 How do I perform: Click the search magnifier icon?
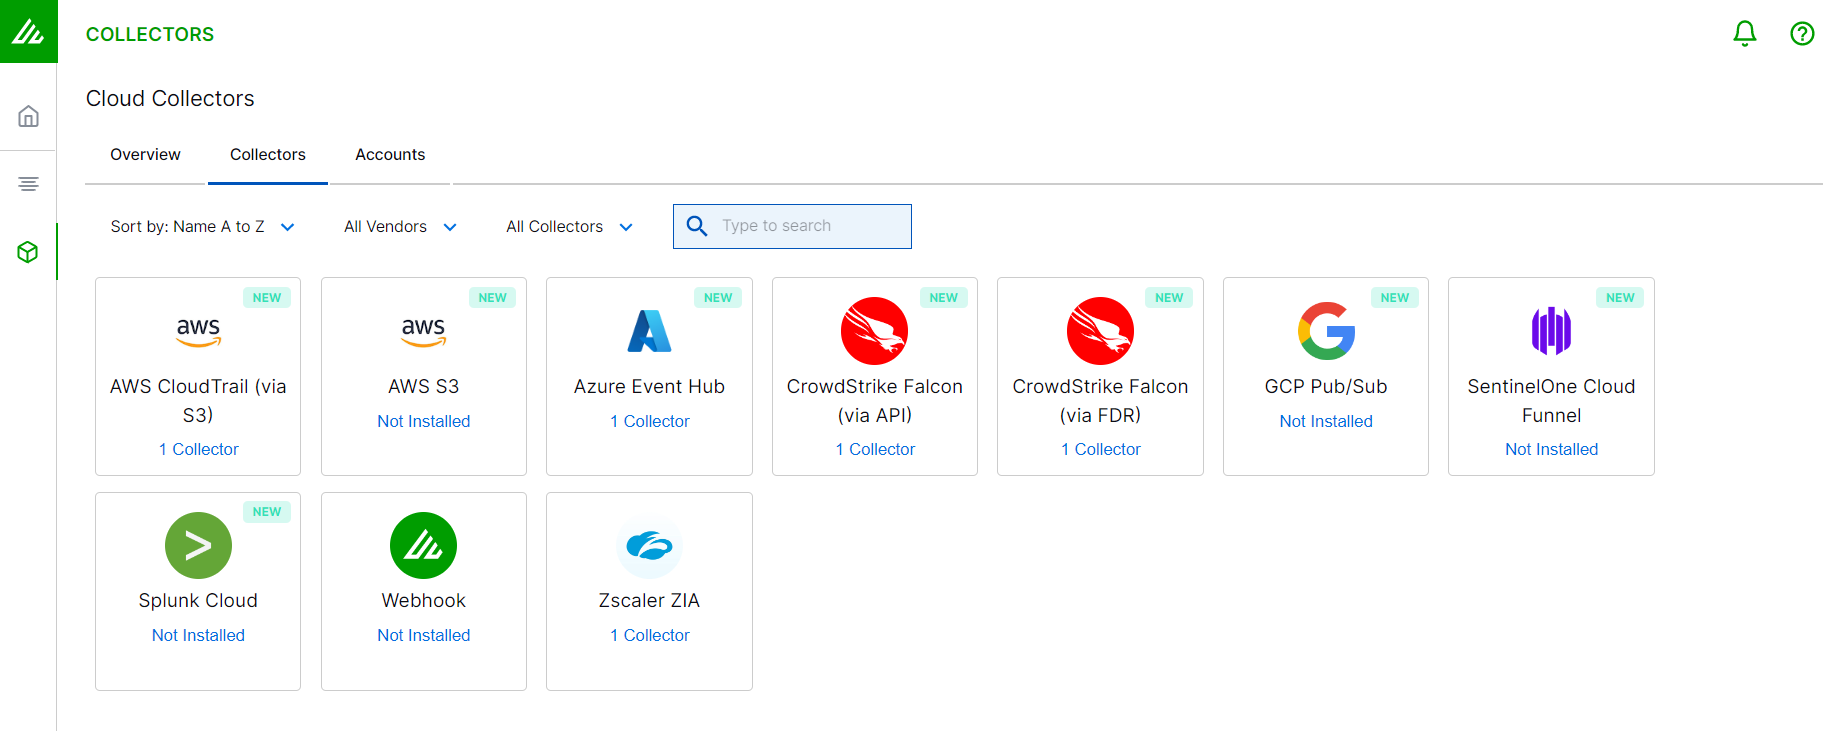(697, 226)
